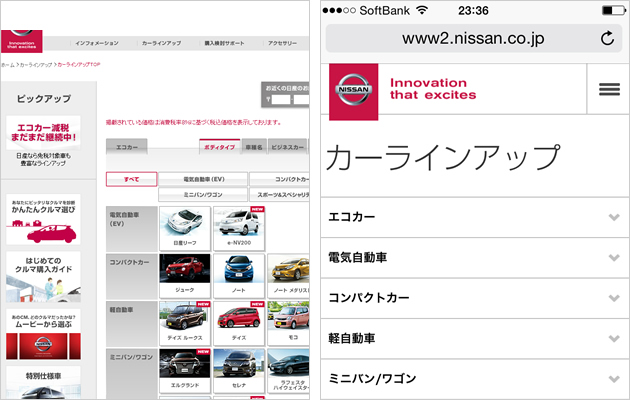The height and width of the screenshot is (400, 630).
Task: Switch to the 車種名 tab
Action: click(254, 147)
